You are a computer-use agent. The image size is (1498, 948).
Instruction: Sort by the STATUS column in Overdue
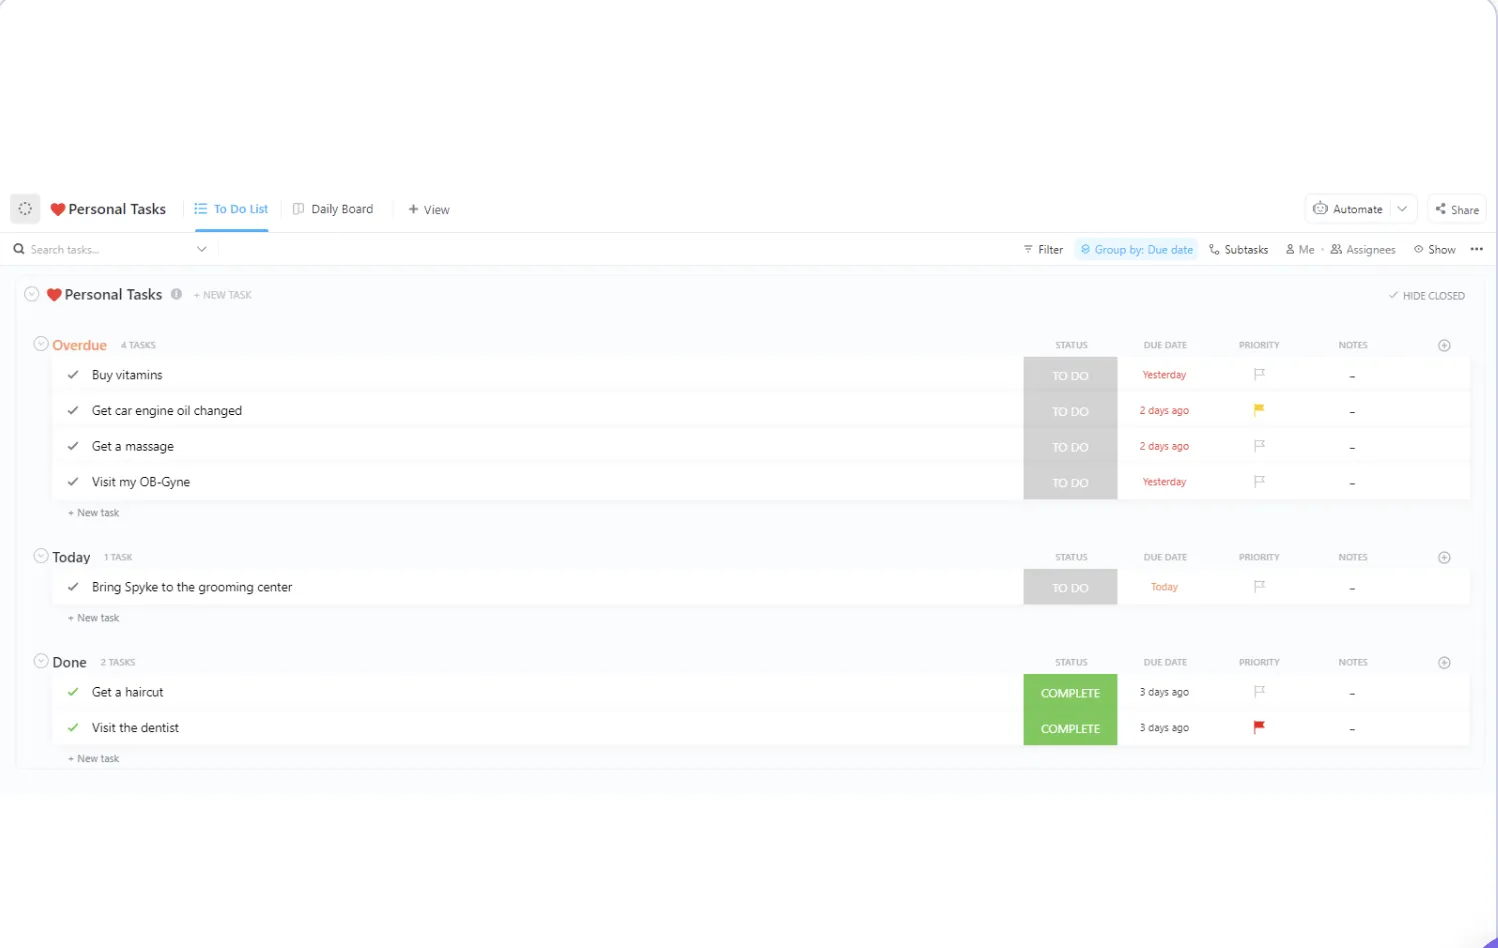[x=1071, y=345]
